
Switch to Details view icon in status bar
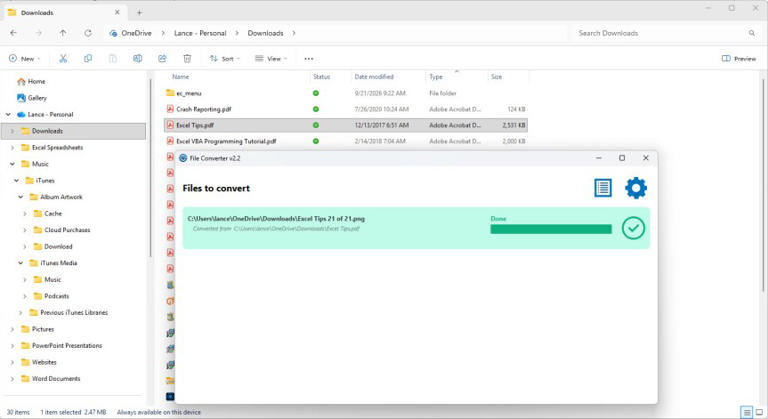(x=746, y=412)
